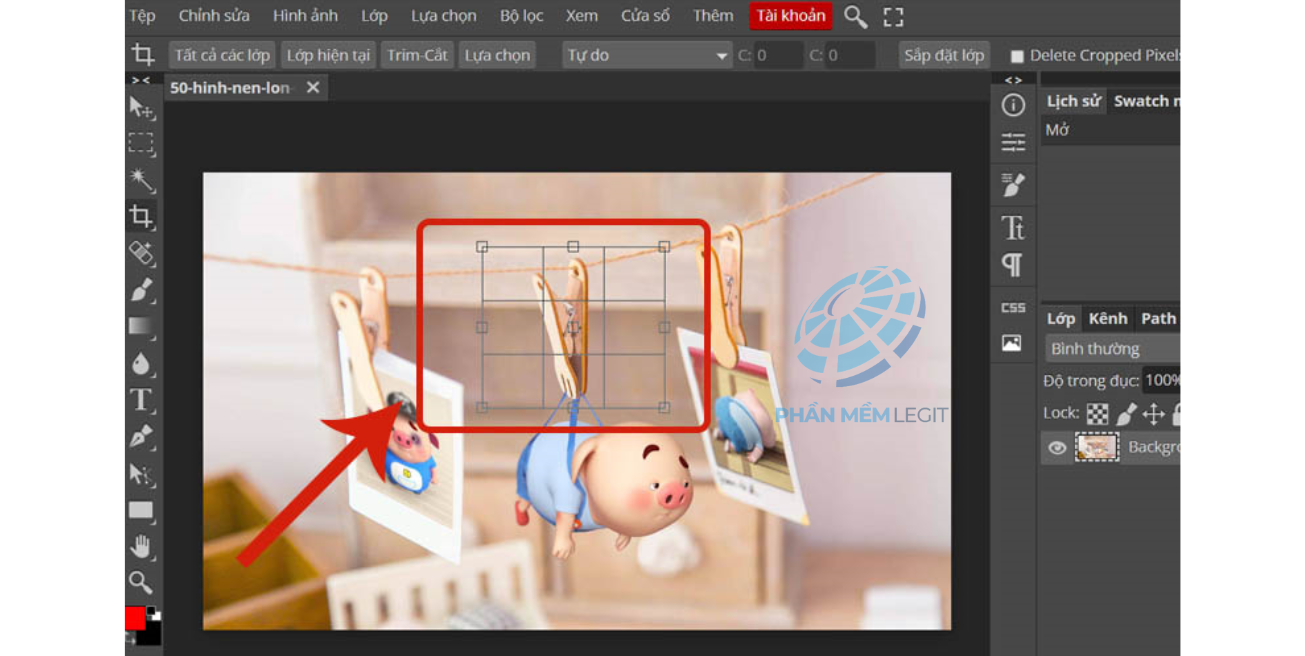Open red foreground color swatch

pos(135,618)
